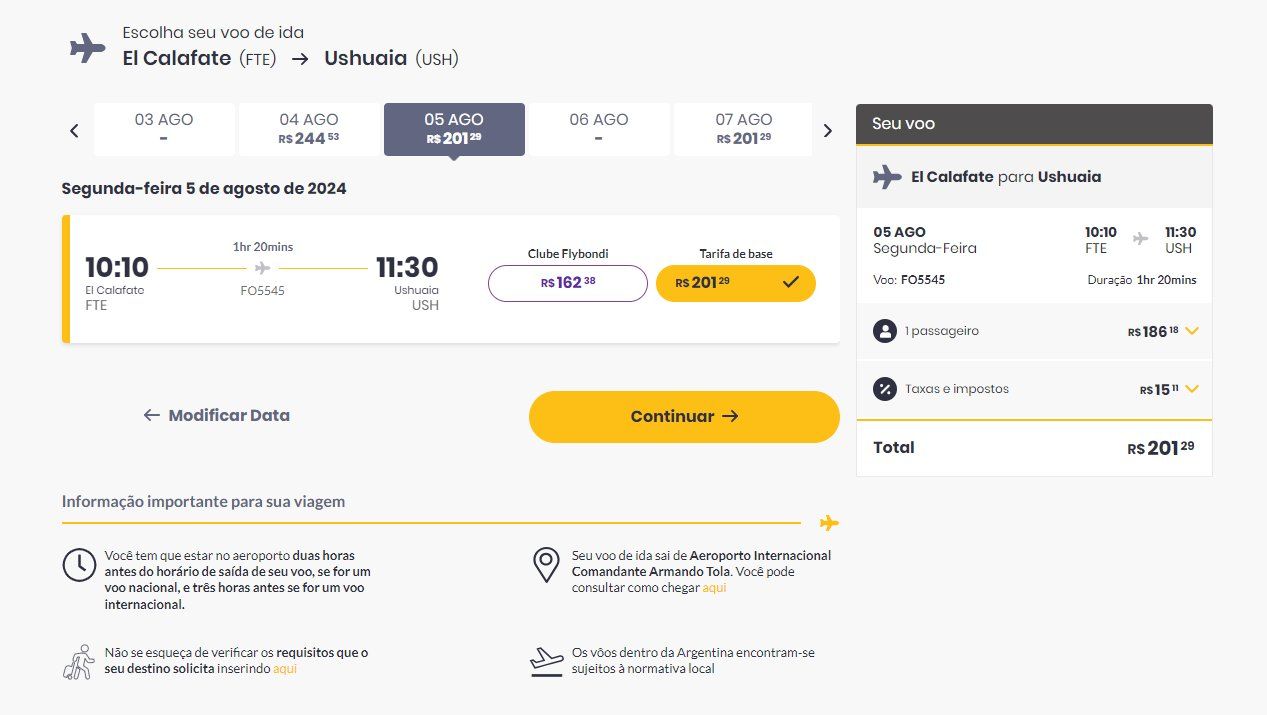Open the 'aqui' link for airport directions
The height and width of the screenshot is (715, 1267).
click(714, 588)
